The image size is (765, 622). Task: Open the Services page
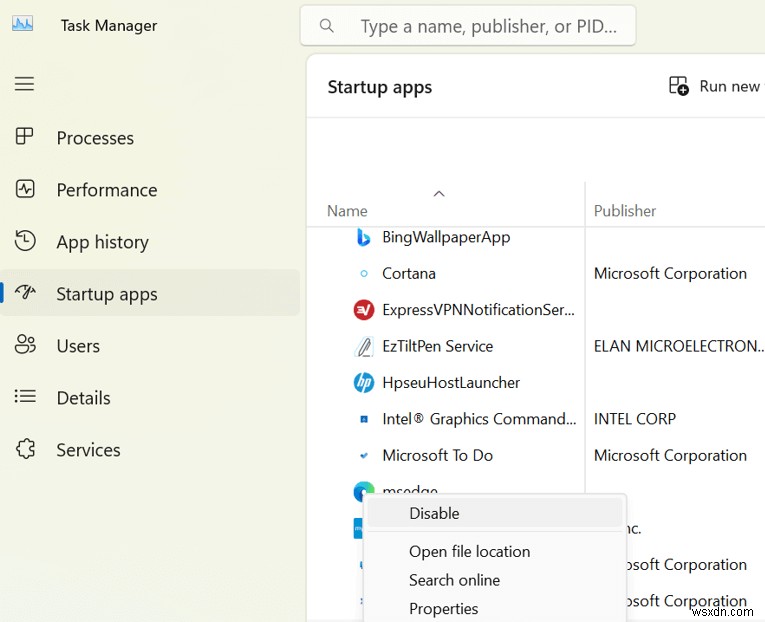click(150, 450)
